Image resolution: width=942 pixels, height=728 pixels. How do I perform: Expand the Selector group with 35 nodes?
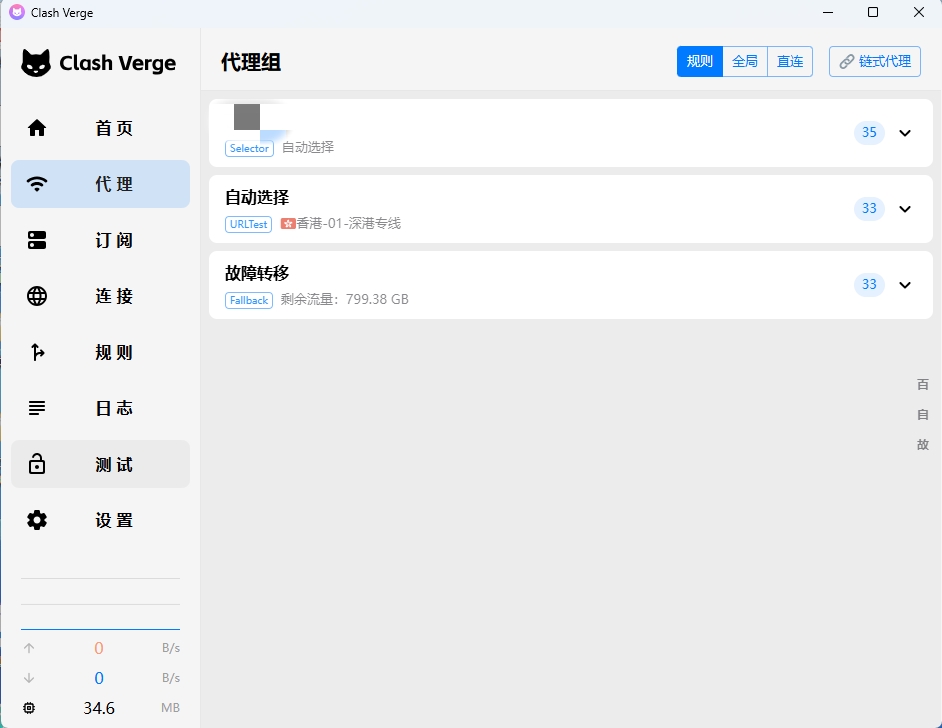(x=905, y=133)
